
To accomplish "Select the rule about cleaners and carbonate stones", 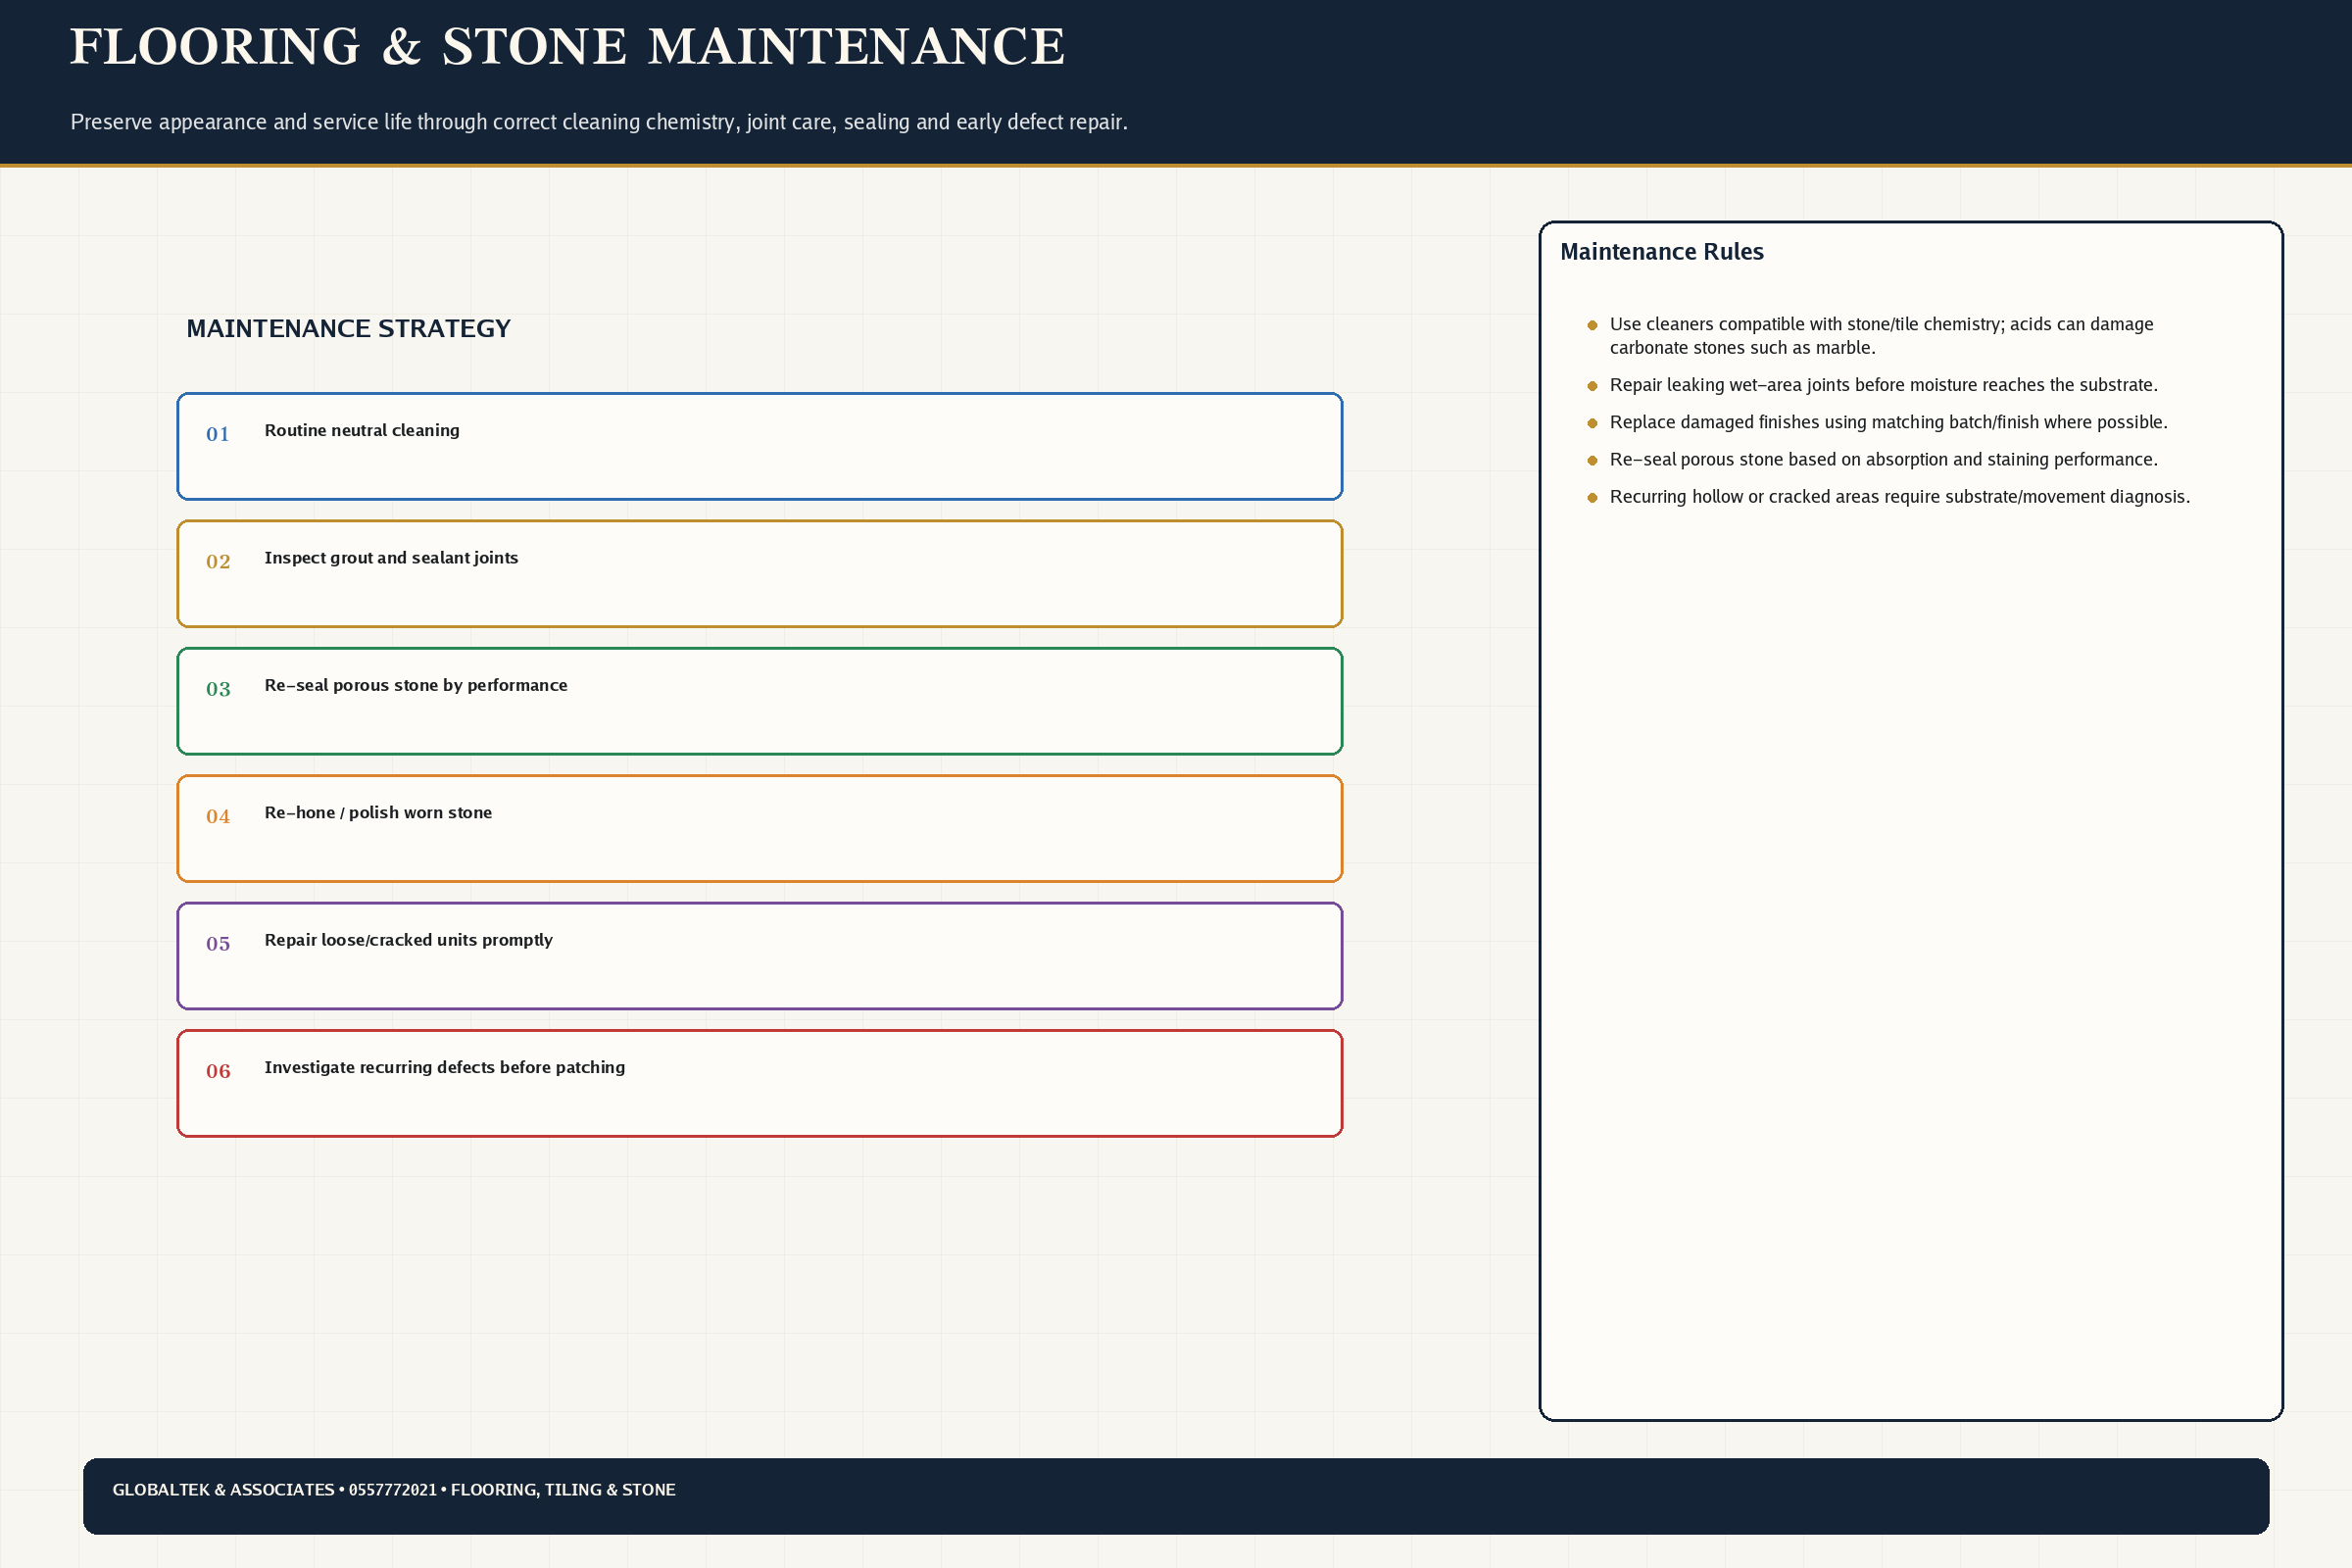I will pyautogui.click(x=1881, y=336).
